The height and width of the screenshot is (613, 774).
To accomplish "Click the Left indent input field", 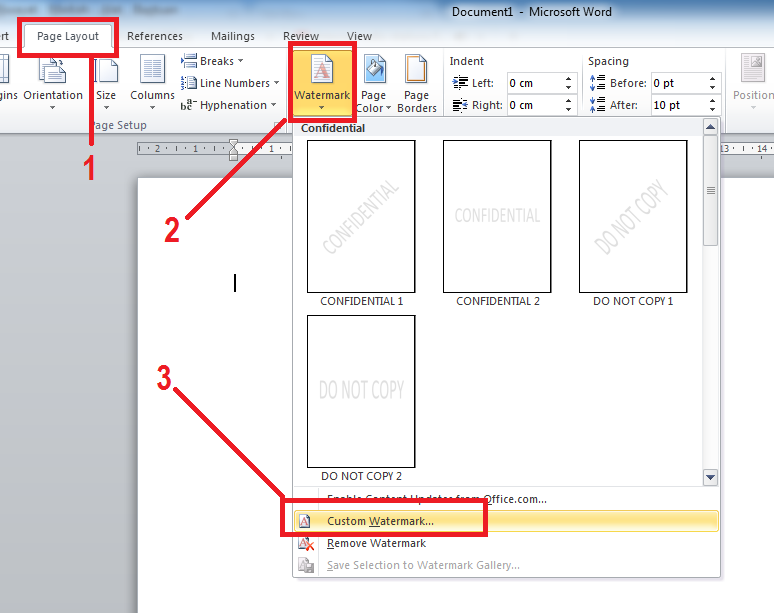I will (534, 83).
